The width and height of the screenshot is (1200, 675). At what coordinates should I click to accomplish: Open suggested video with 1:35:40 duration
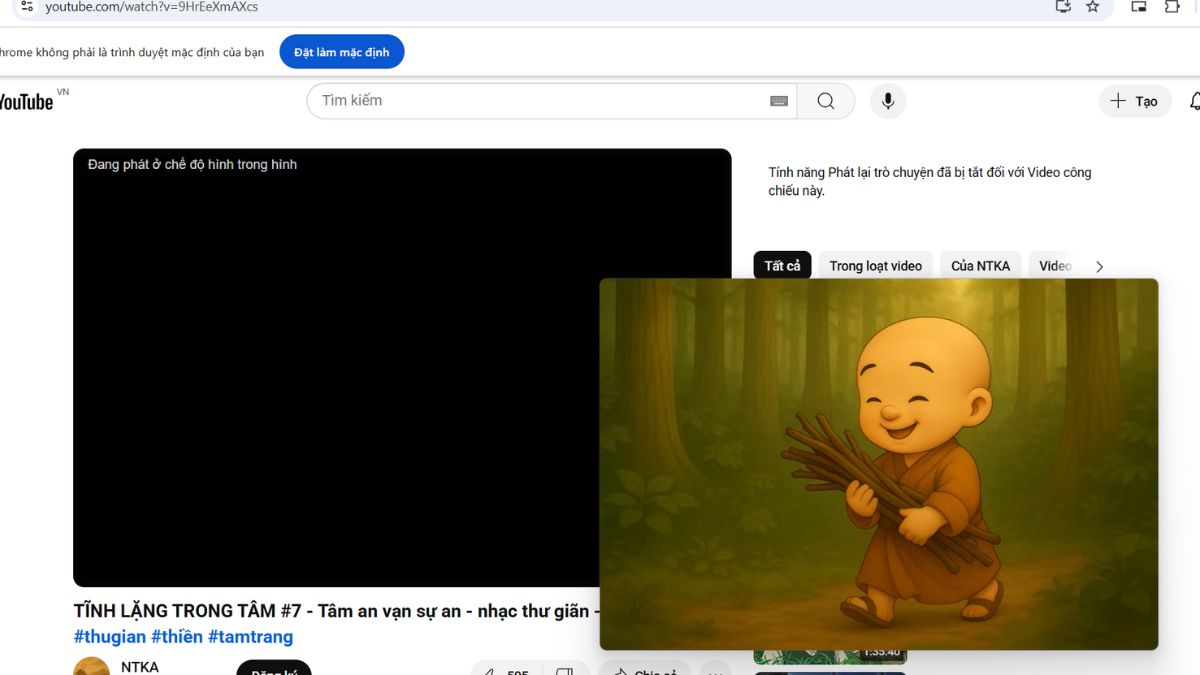pyautogui.click(x=830, y=657)
